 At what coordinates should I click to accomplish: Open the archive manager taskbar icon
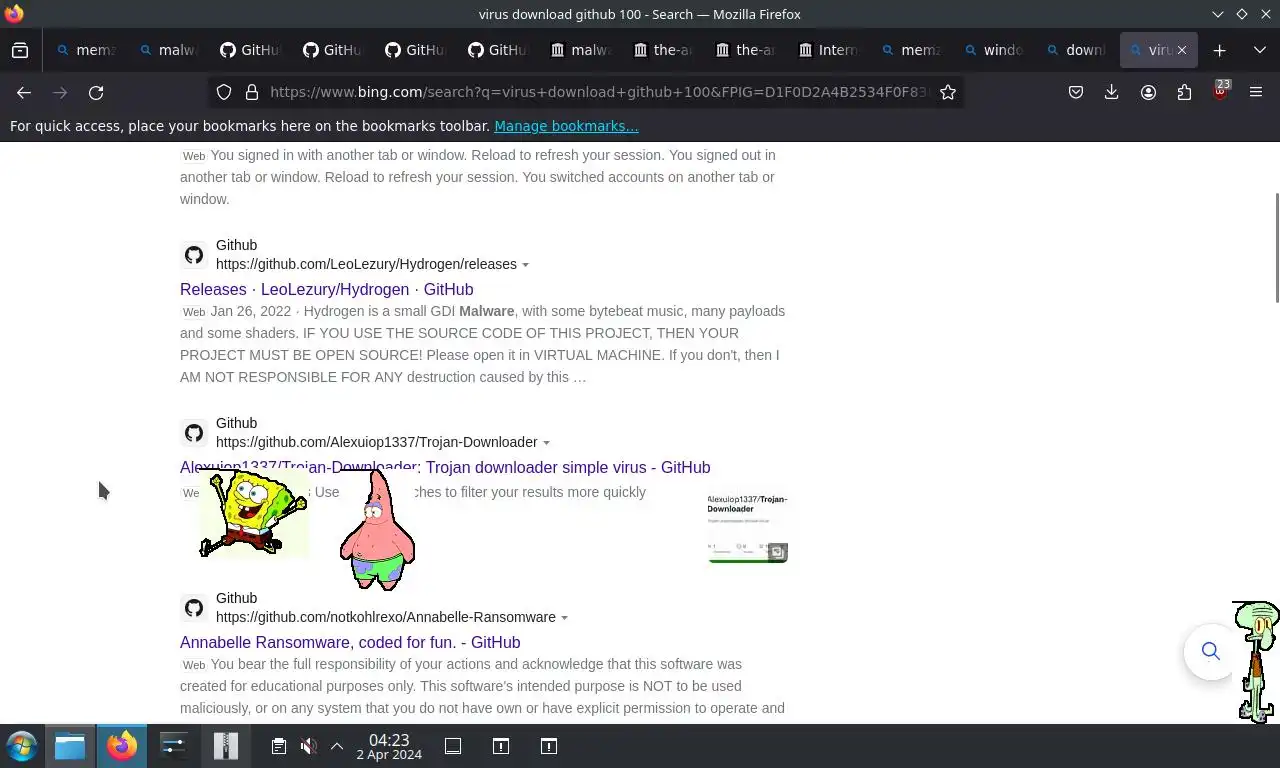226,746
